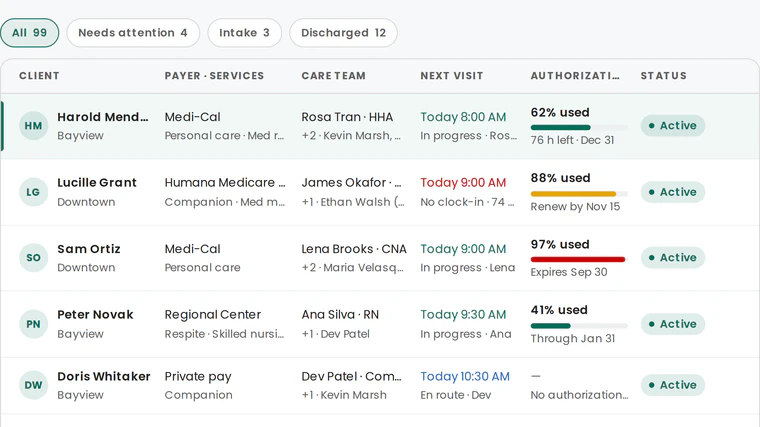760x427 pixels.
Task: Click the PN avatar for Peter Novak
Action: point(33,324)
